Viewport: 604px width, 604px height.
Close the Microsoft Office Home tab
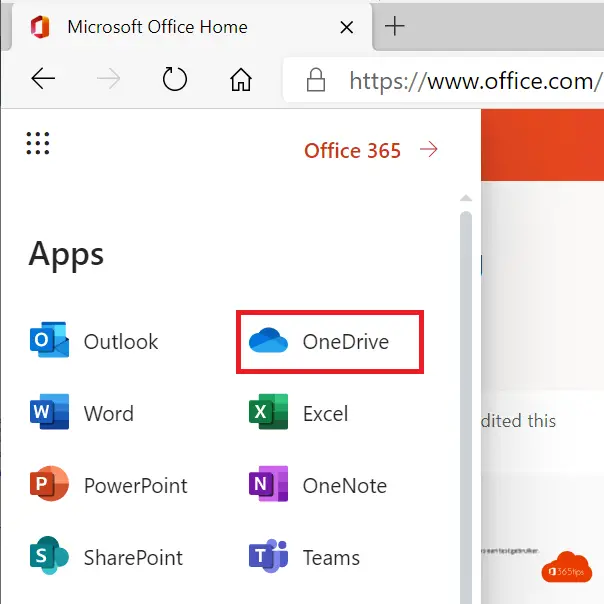point(347,27)
